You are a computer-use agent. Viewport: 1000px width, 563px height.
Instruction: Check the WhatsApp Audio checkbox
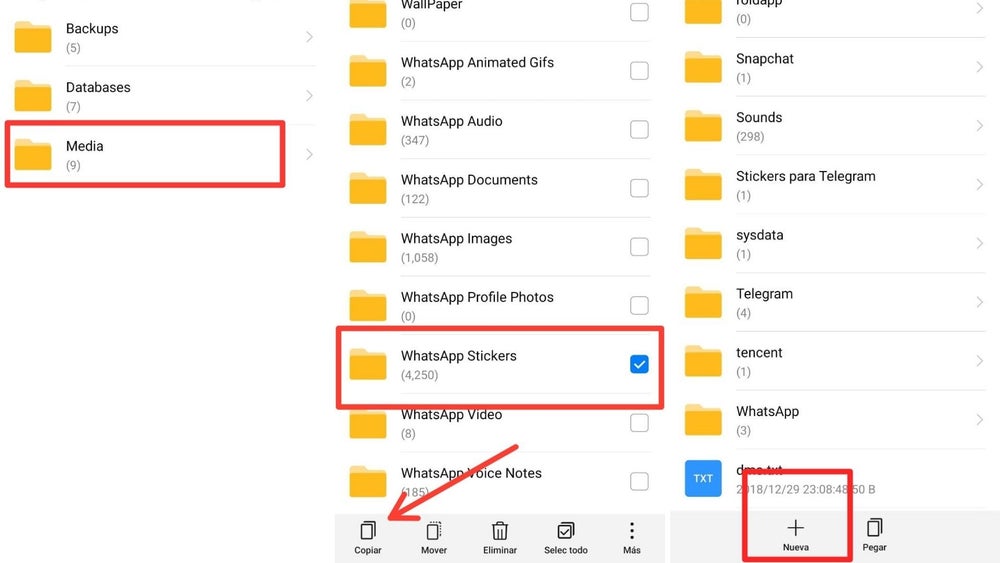(x=639, y=129)
